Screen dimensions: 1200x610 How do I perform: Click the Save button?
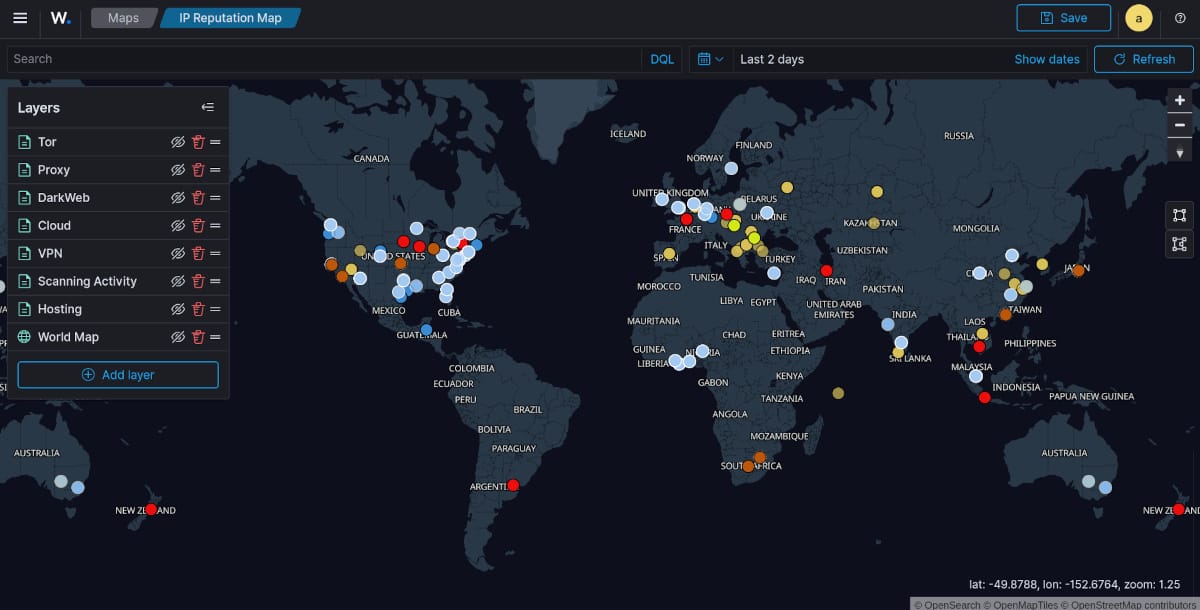[x=1063, y=18]
